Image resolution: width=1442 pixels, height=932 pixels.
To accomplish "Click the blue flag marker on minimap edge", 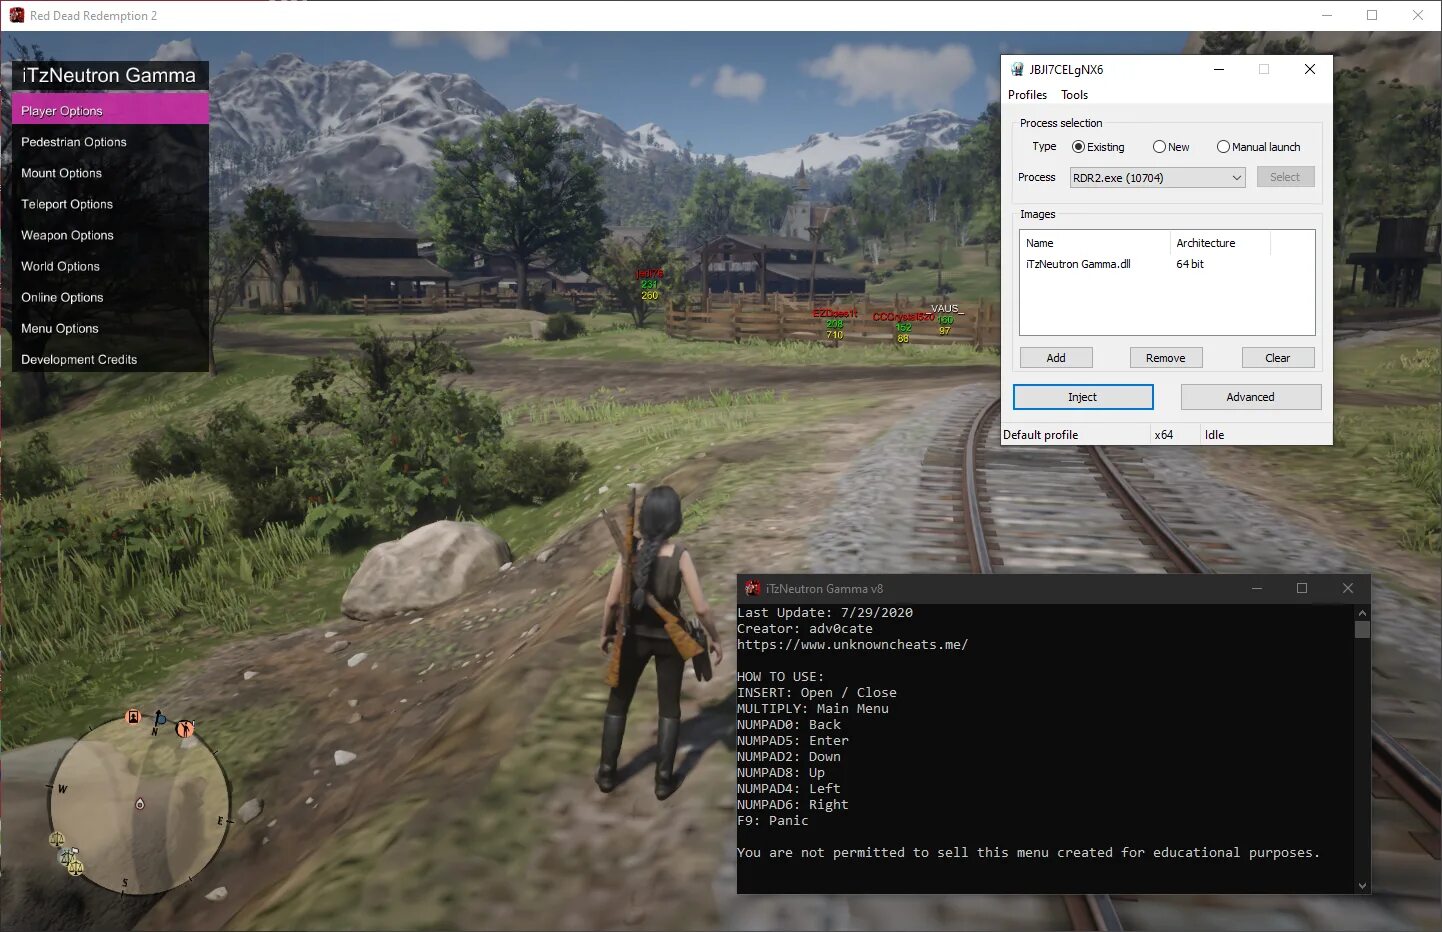I will [x=160, y=718].
